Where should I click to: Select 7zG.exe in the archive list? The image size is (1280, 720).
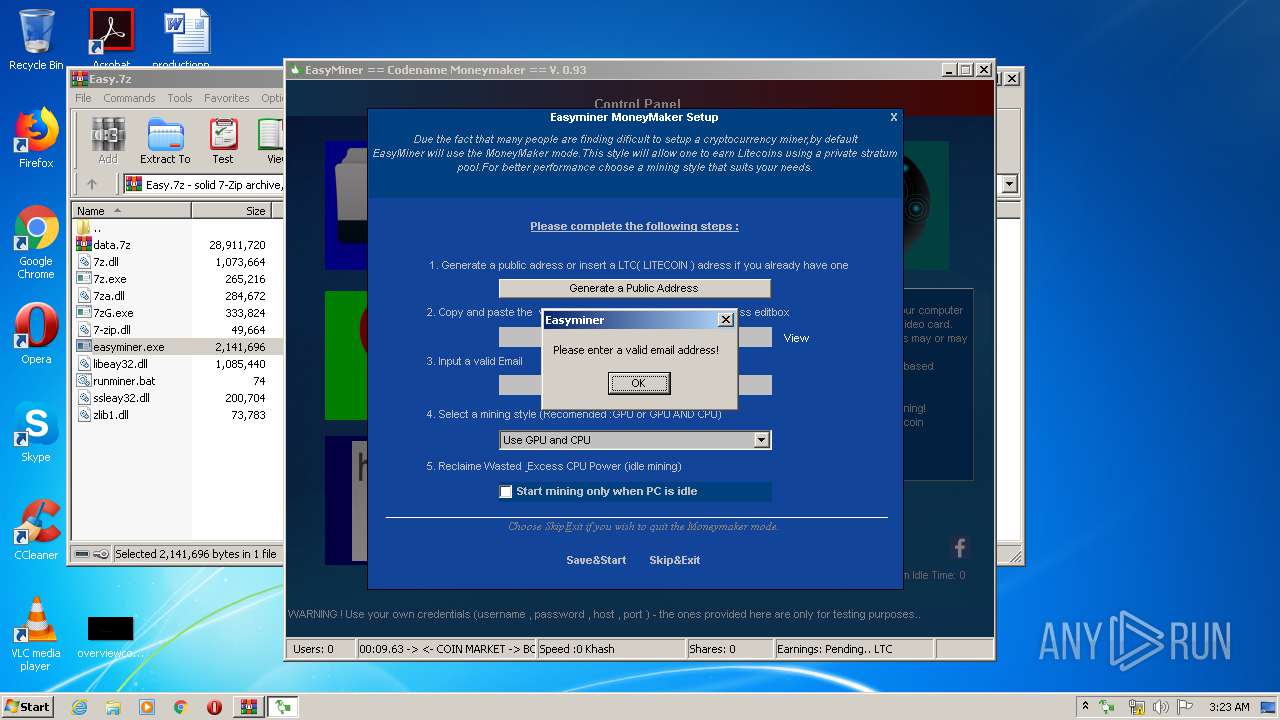[112, 313]
